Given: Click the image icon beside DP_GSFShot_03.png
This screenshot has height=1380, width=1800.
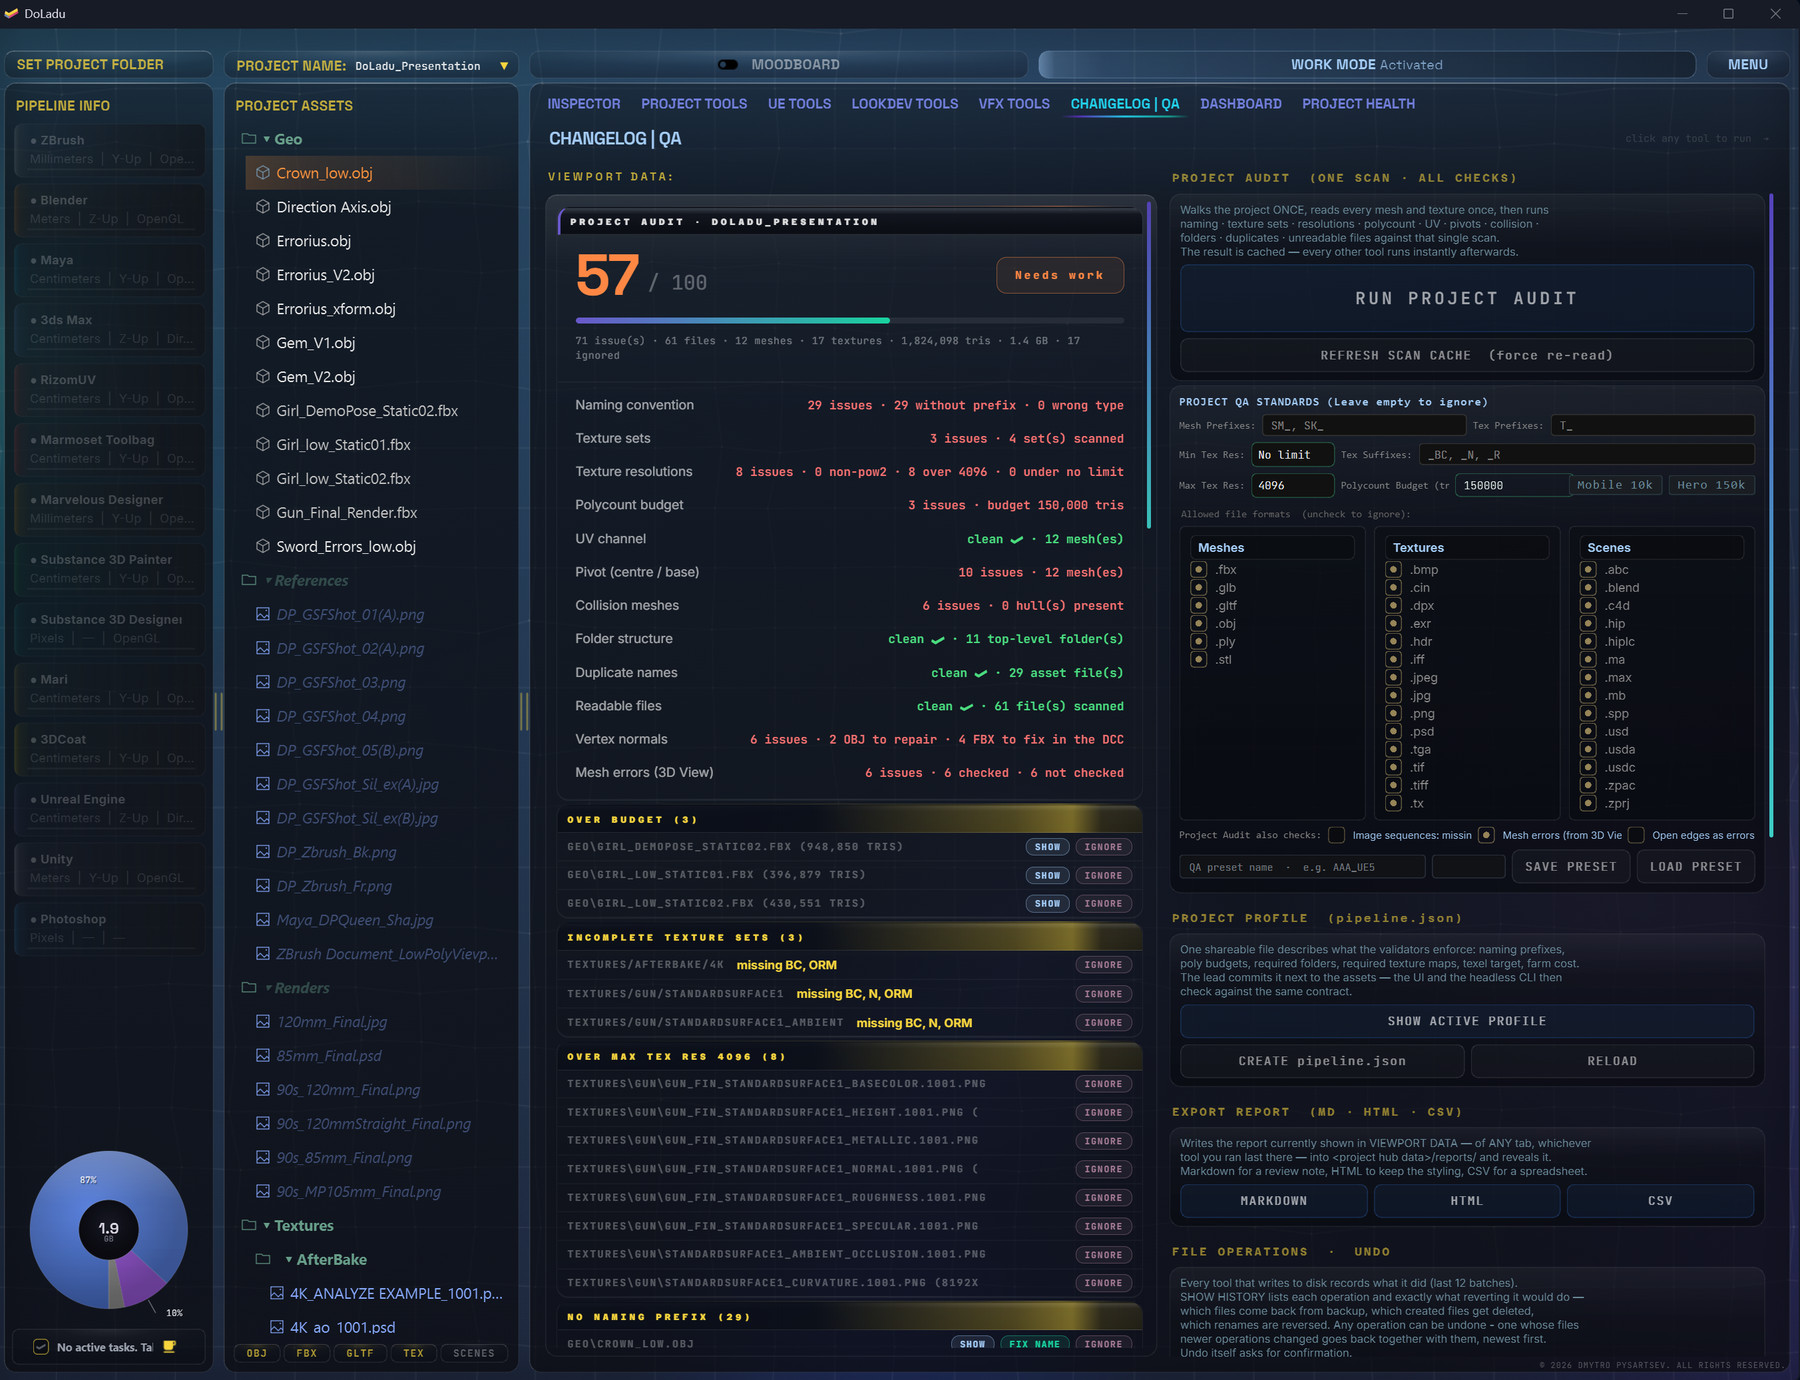Looking at the screenshot, I should [x=263, y=682].
